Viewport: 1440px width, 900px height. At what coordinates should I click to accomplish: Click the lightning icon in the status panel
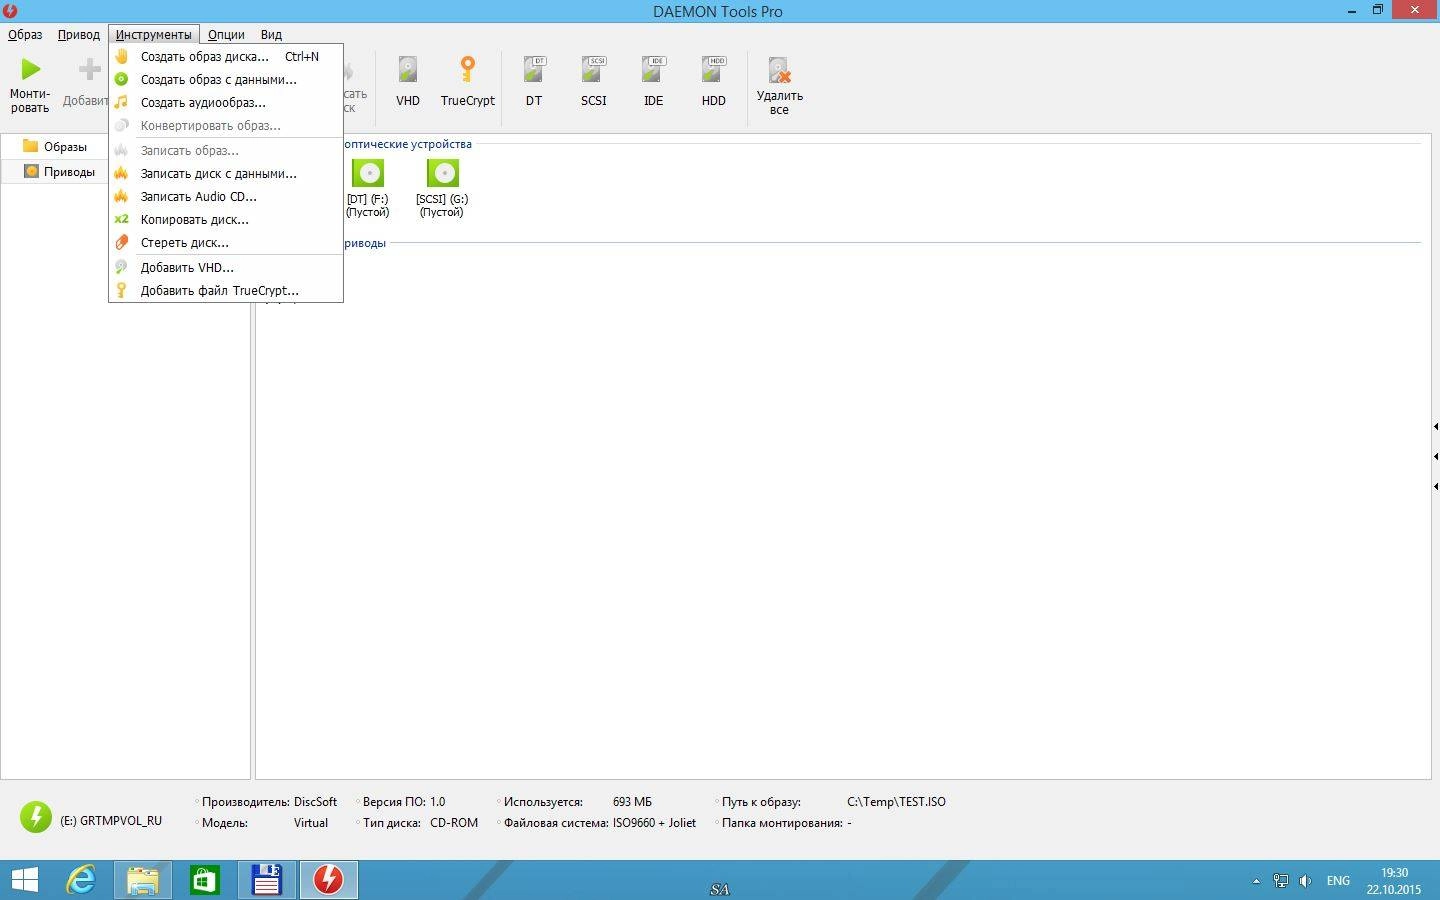tap(36, 817)
